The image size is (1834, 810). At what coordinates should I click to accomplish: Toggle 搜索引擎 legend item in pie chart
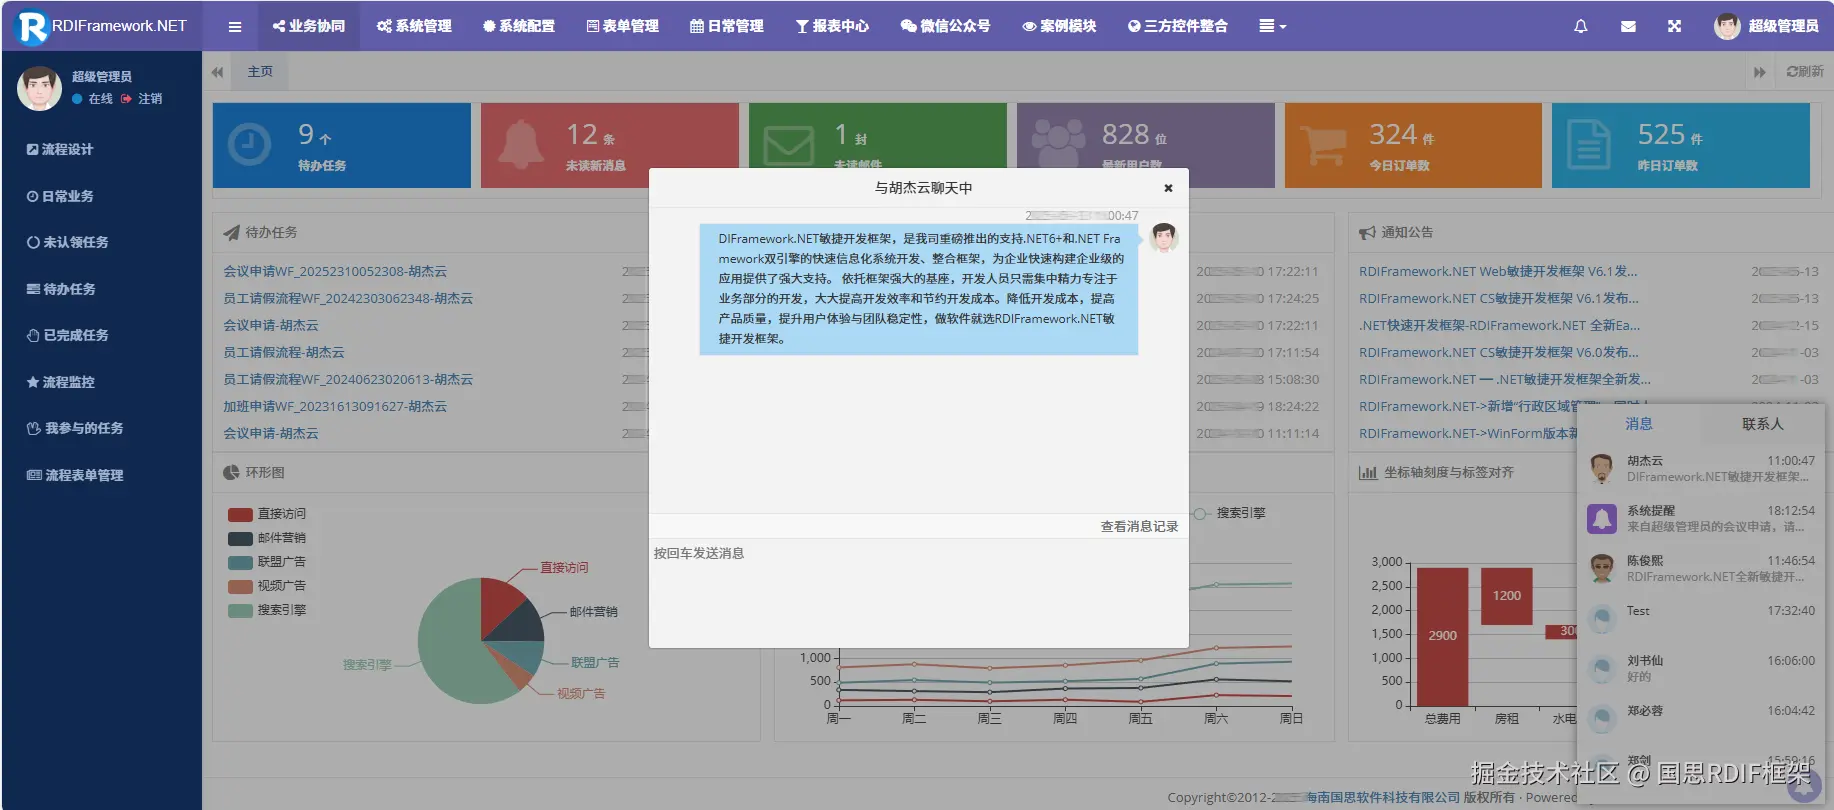coord(267,610)
